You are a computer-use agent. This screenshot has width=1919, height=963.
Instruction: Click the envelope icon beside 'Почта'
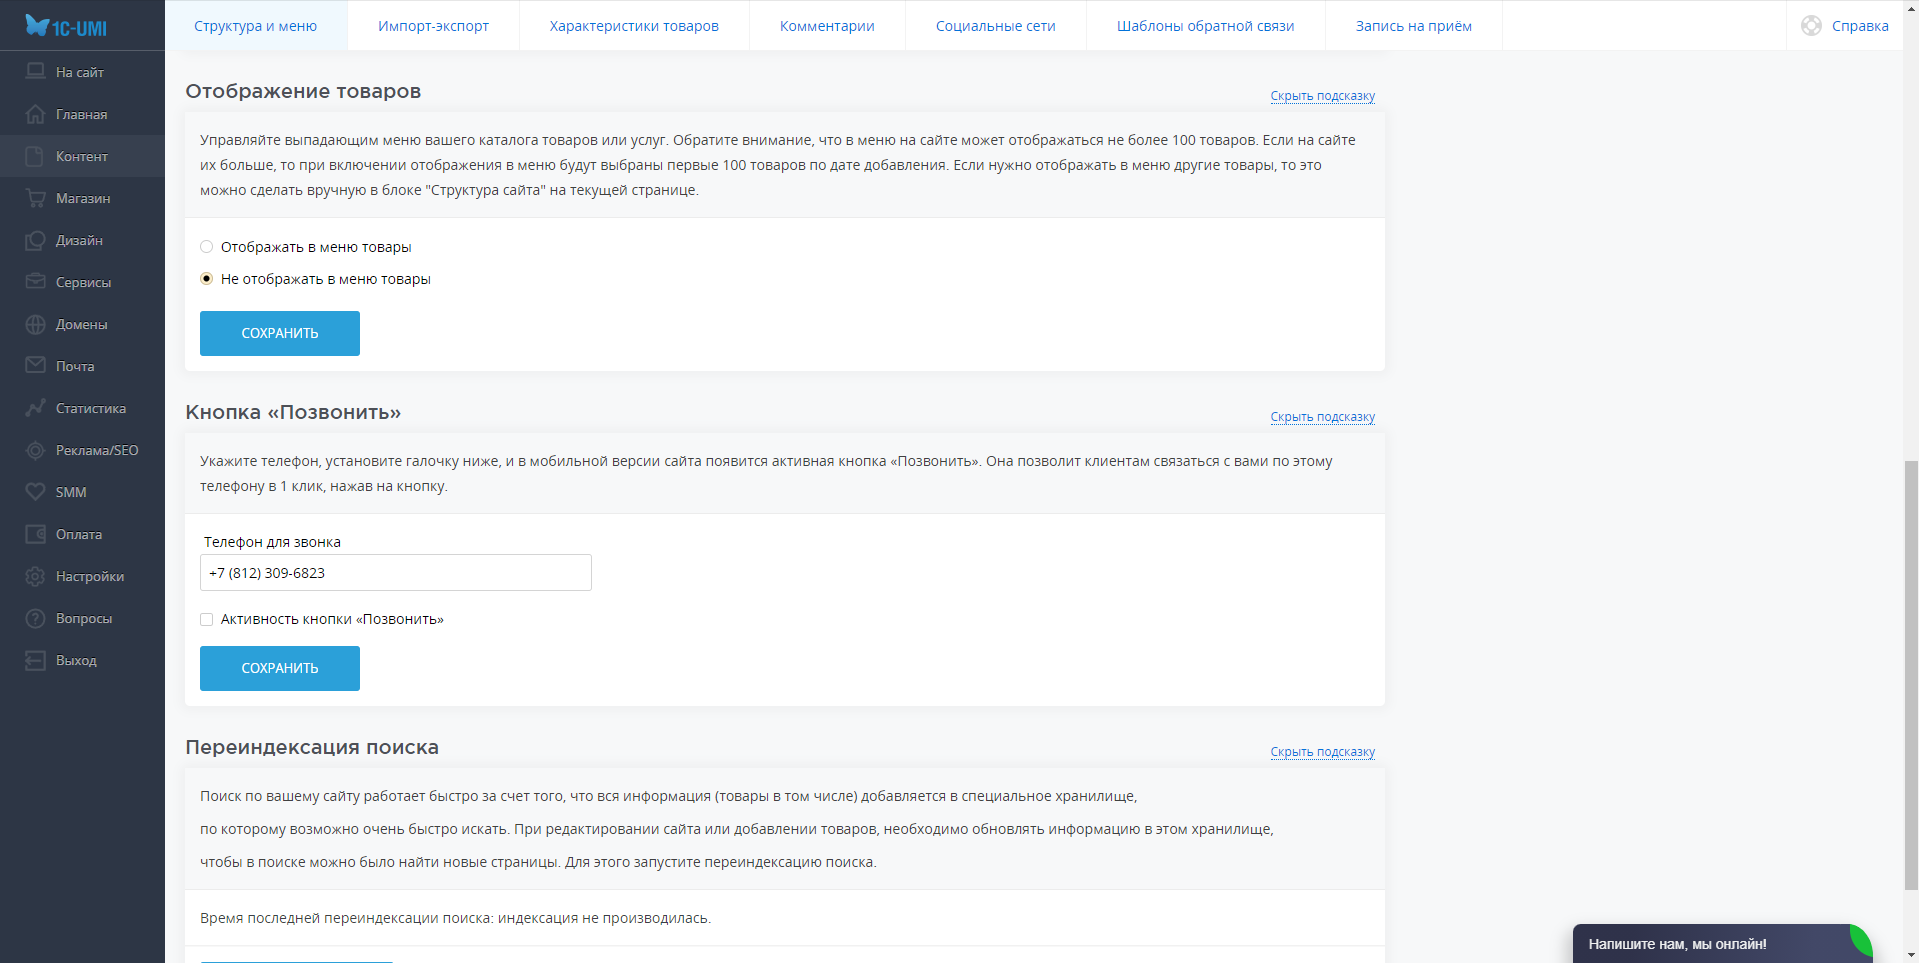pyautogui.click(x=35, y=366)
